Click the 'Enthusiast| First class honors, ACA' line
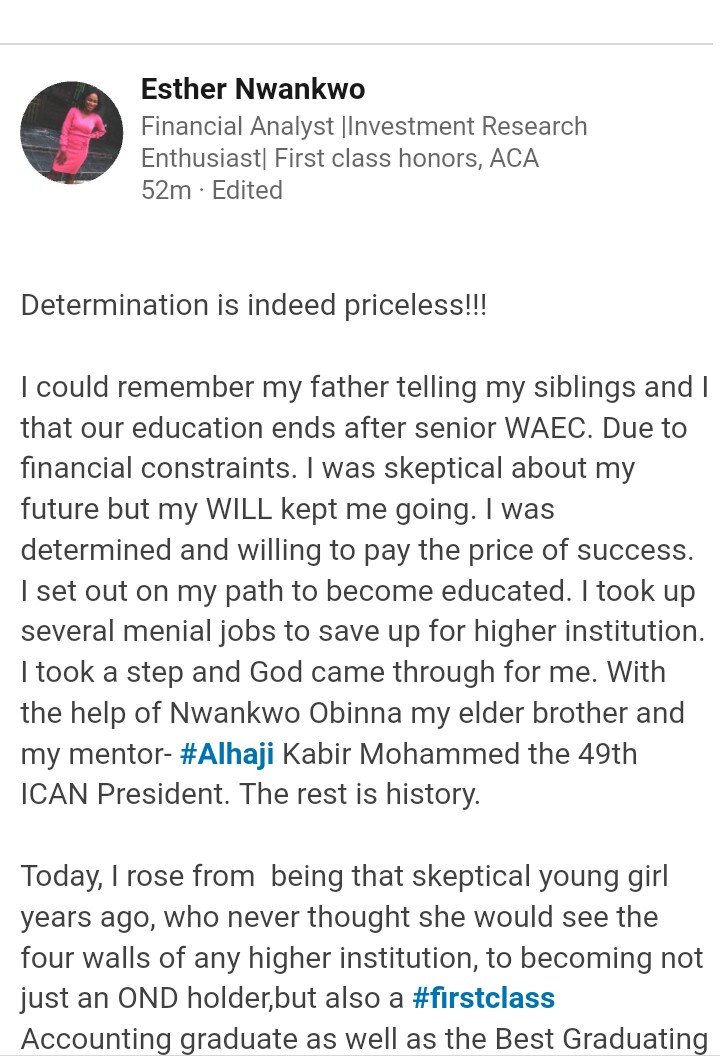720x1059 pixels. [340, 158]
